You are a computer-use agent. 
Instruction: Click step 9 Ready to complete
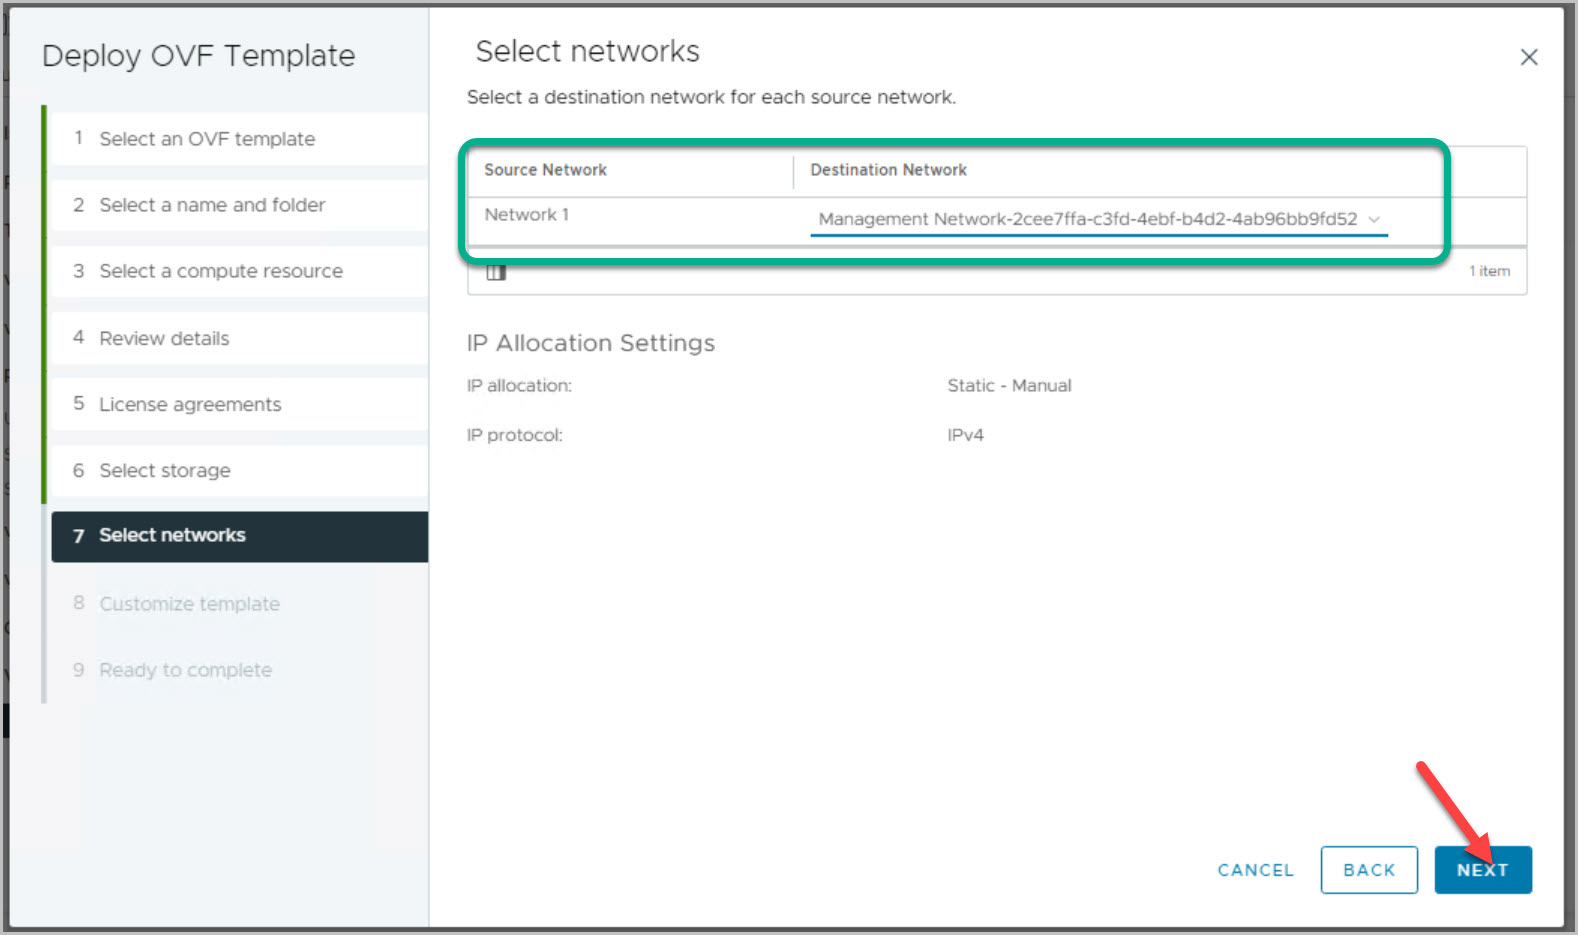pos(185,670)
